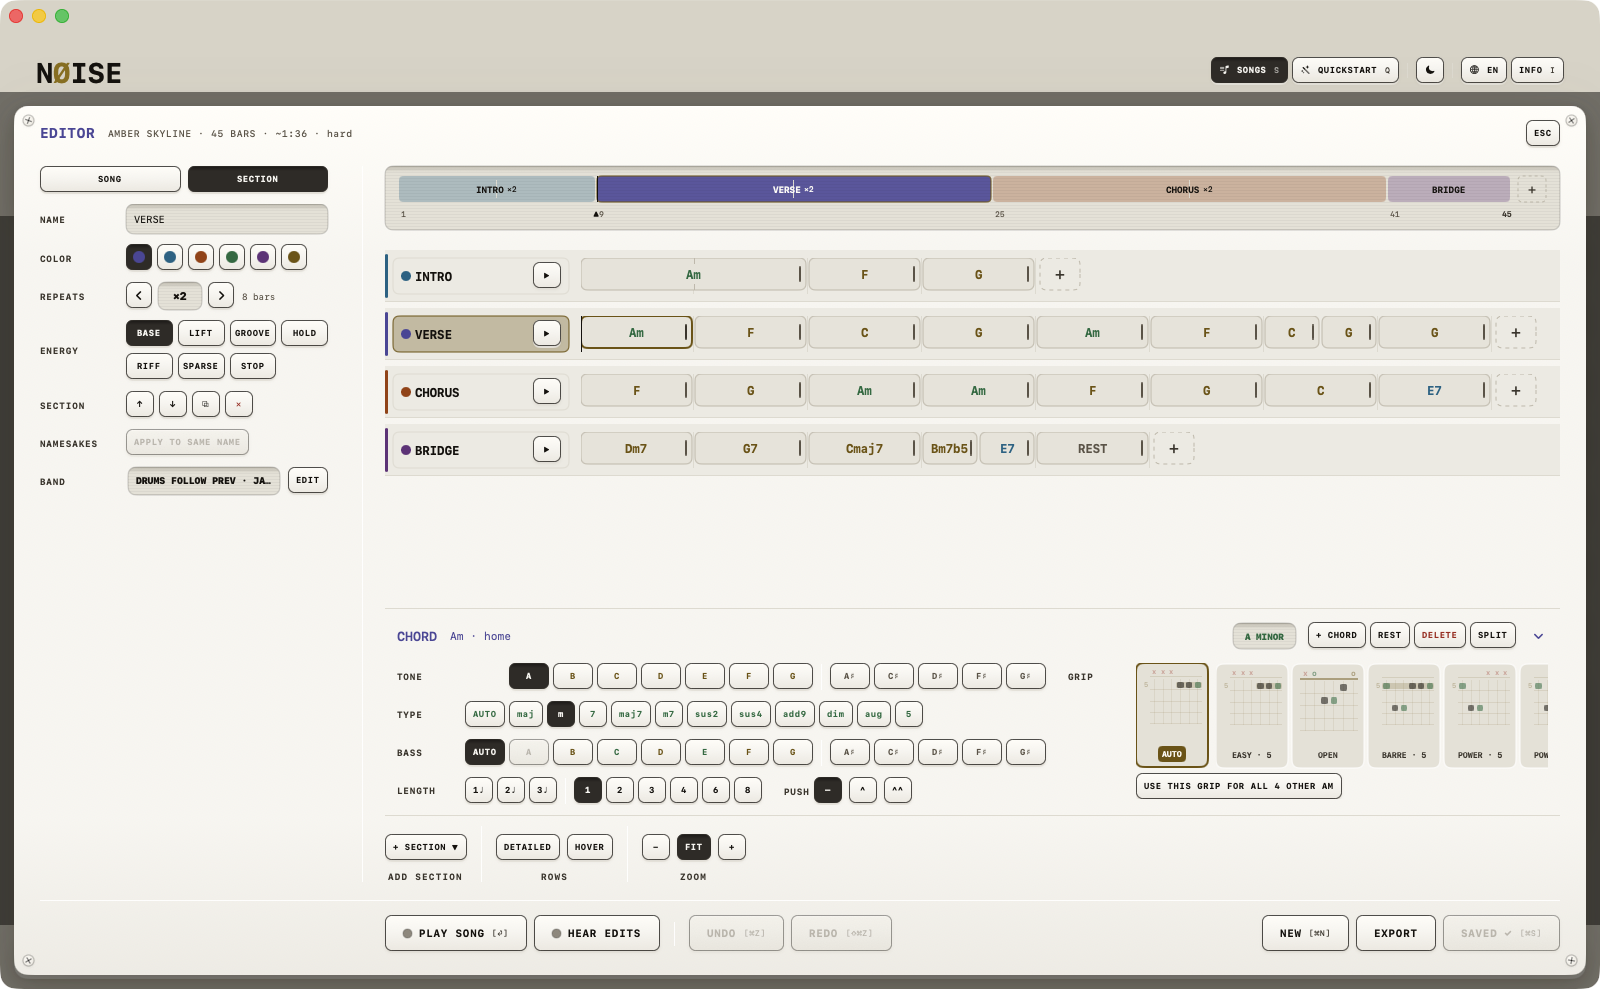1600x989 pixels.
Task: Play the BRIDGE section preview
Action: click(547, 449)
